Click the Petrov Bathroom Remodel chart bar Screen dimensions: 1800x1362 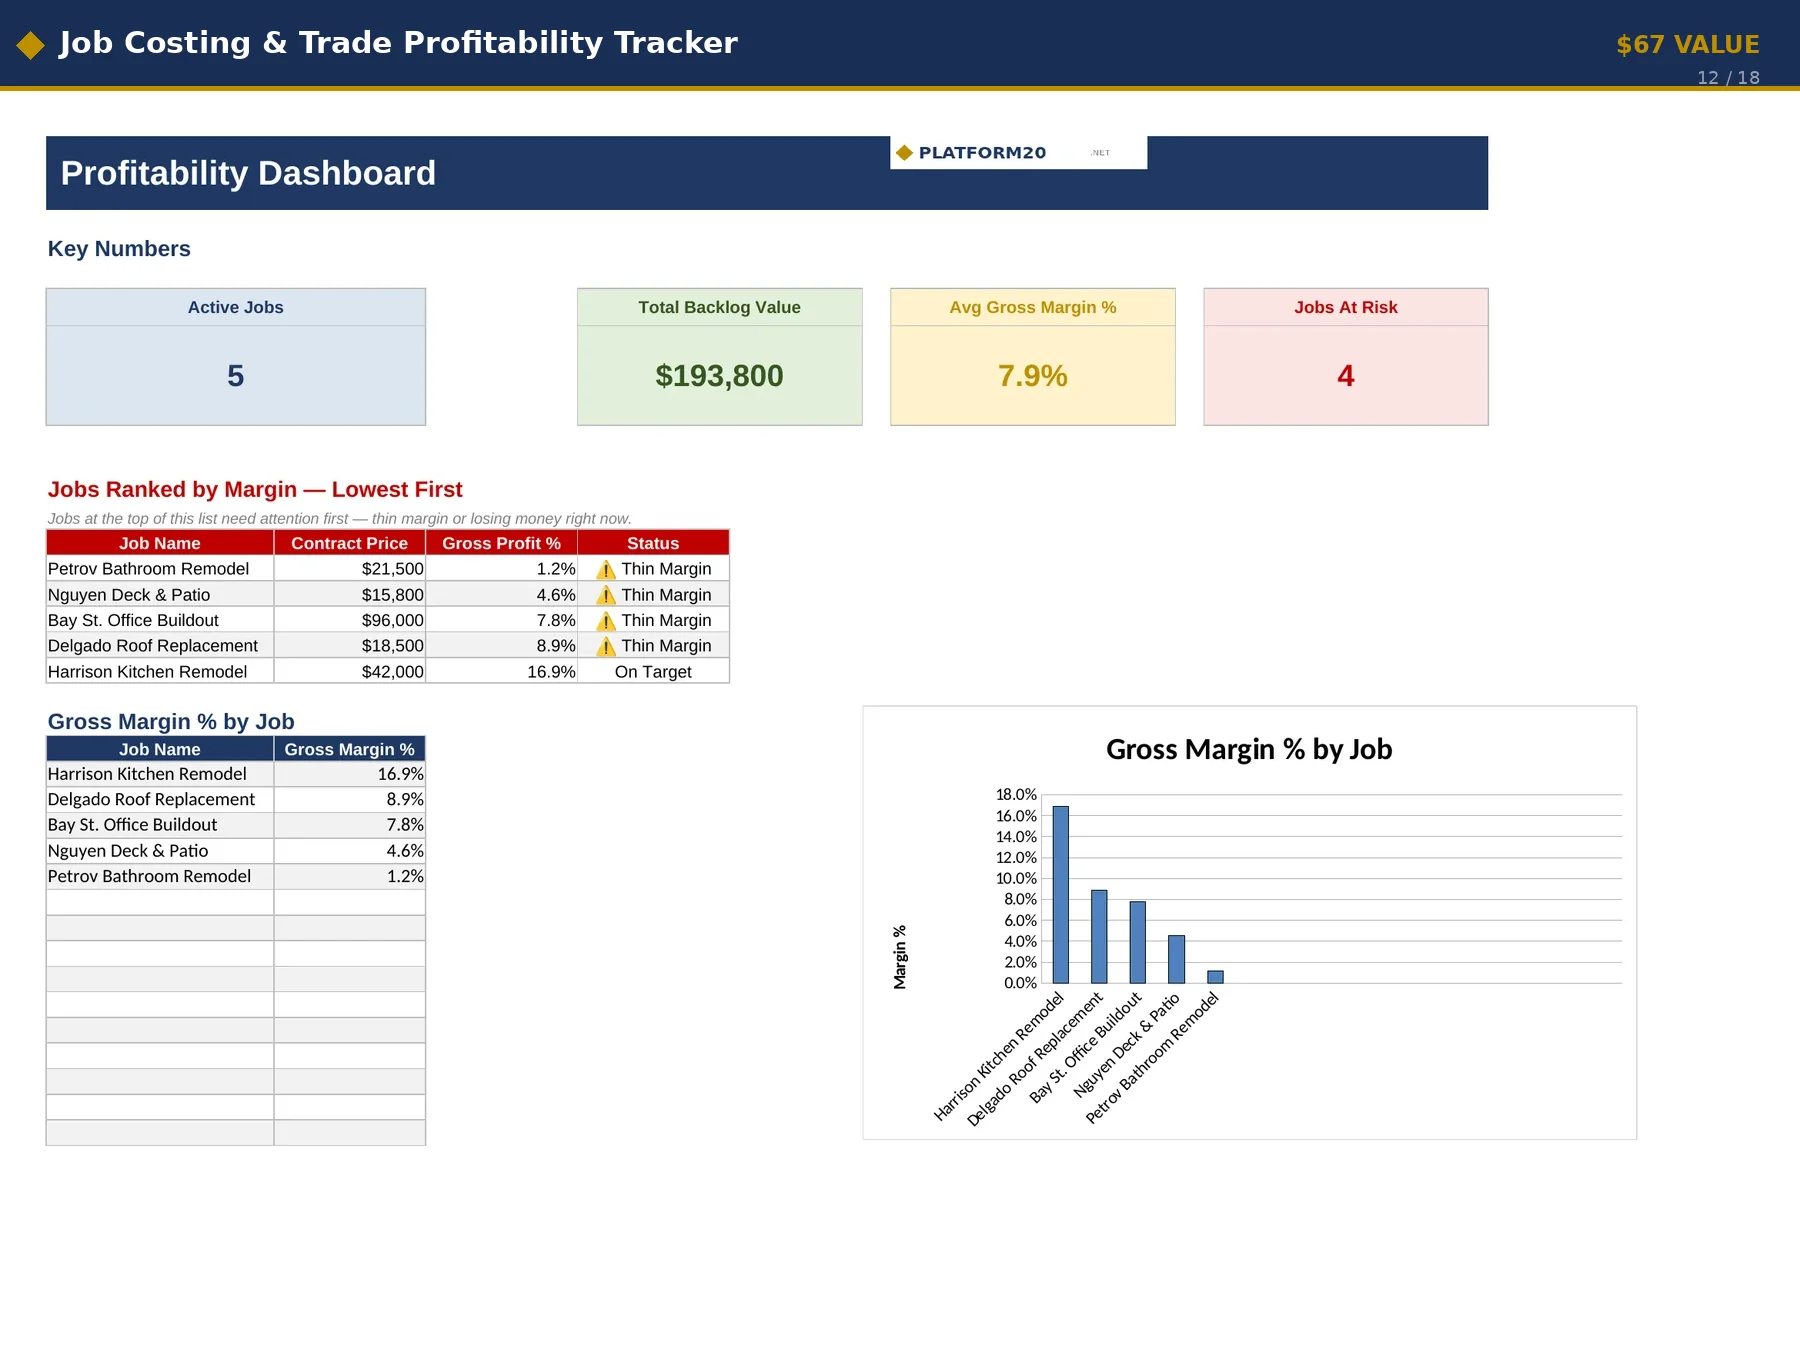click(1215, 977)
